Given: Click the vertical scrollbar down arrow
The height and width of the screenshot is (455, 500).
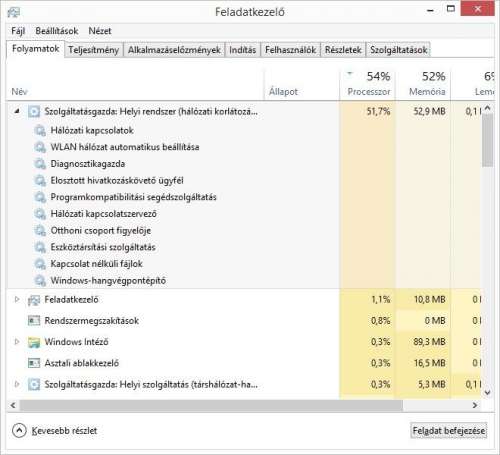Looking at the screenshot, I should (x=487, y=392).
